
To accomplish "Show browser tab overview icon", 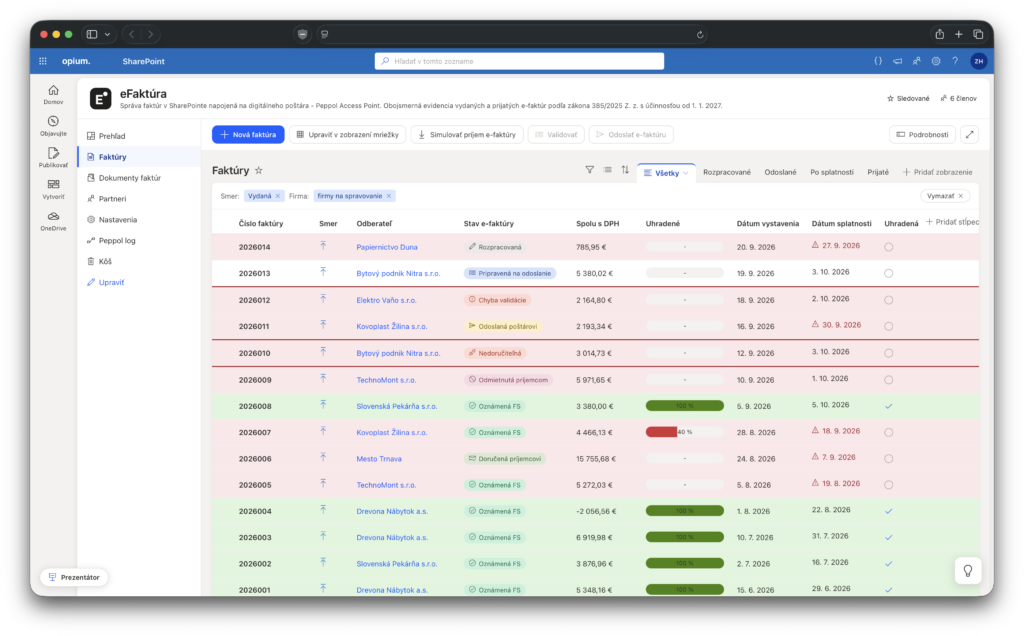I will pyautogui.click(x=978, y=34).
